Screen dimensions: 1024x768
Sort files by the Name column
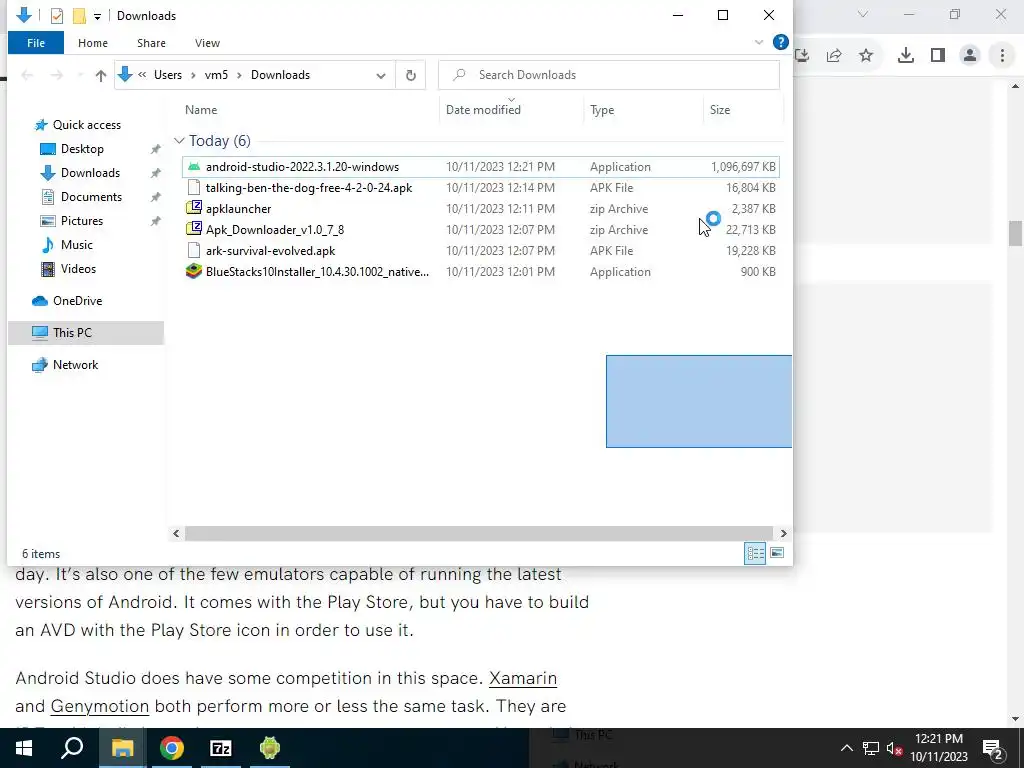coord(201,110)
